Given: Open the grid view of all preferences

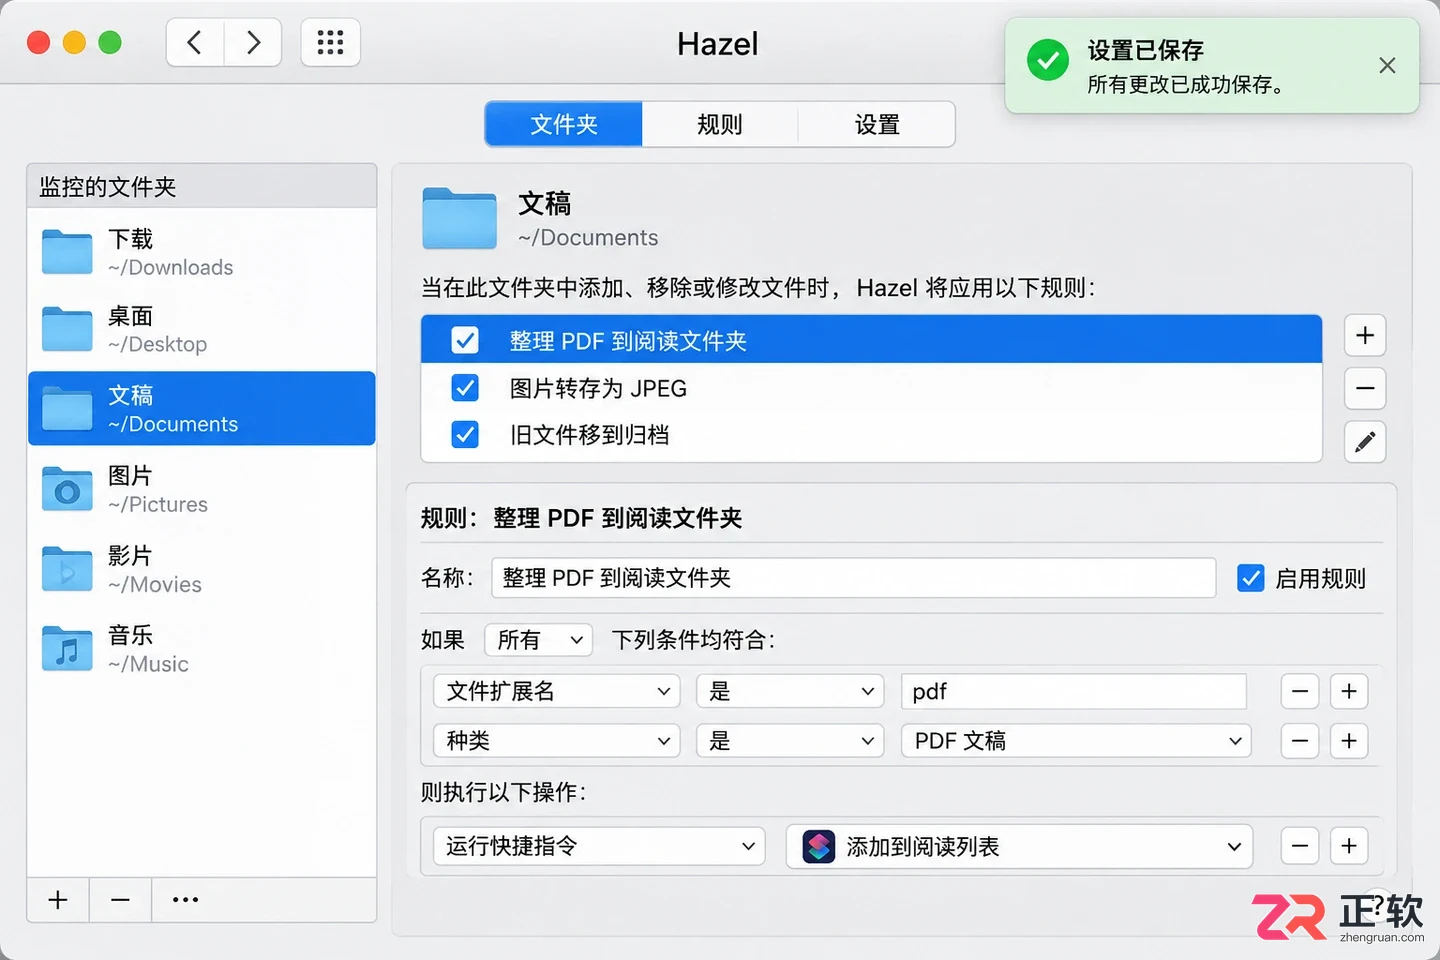Looking at the screenshot, I should point(330,43).
